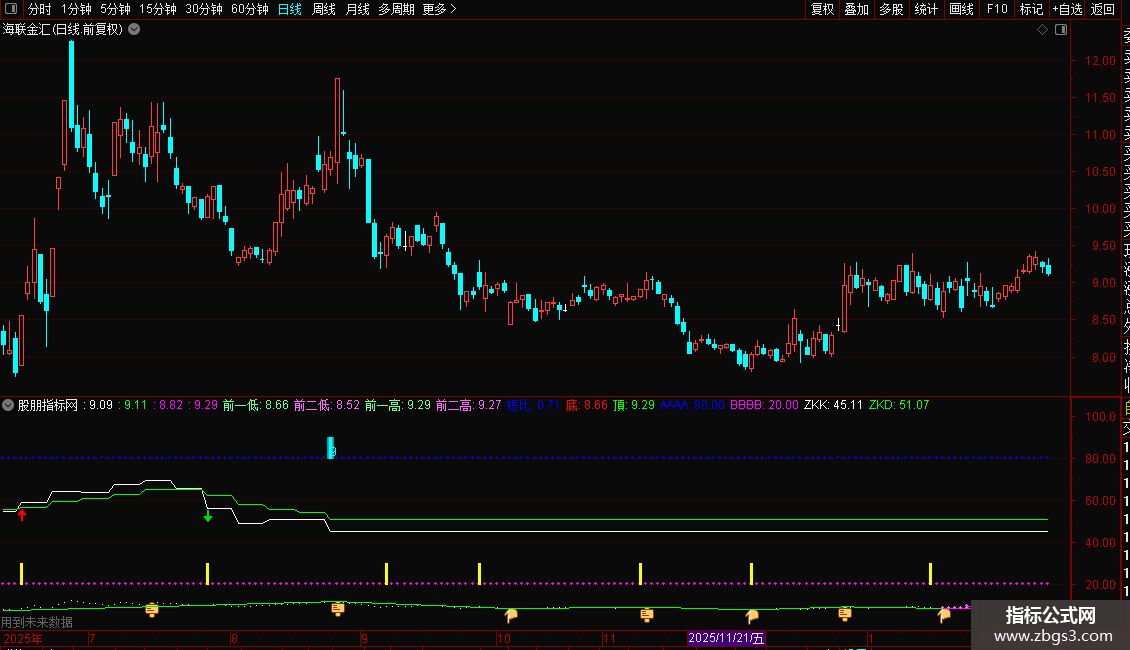Select the 周线 weekly chart tab
The width and height of the screenshot is (1130, 650).
(324, 9)
